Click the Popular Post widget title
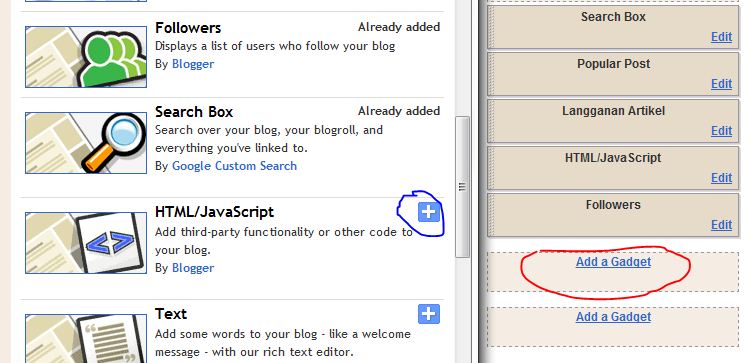Image resolution: width=751 pixels, height=363 pixels. point(613,64)
